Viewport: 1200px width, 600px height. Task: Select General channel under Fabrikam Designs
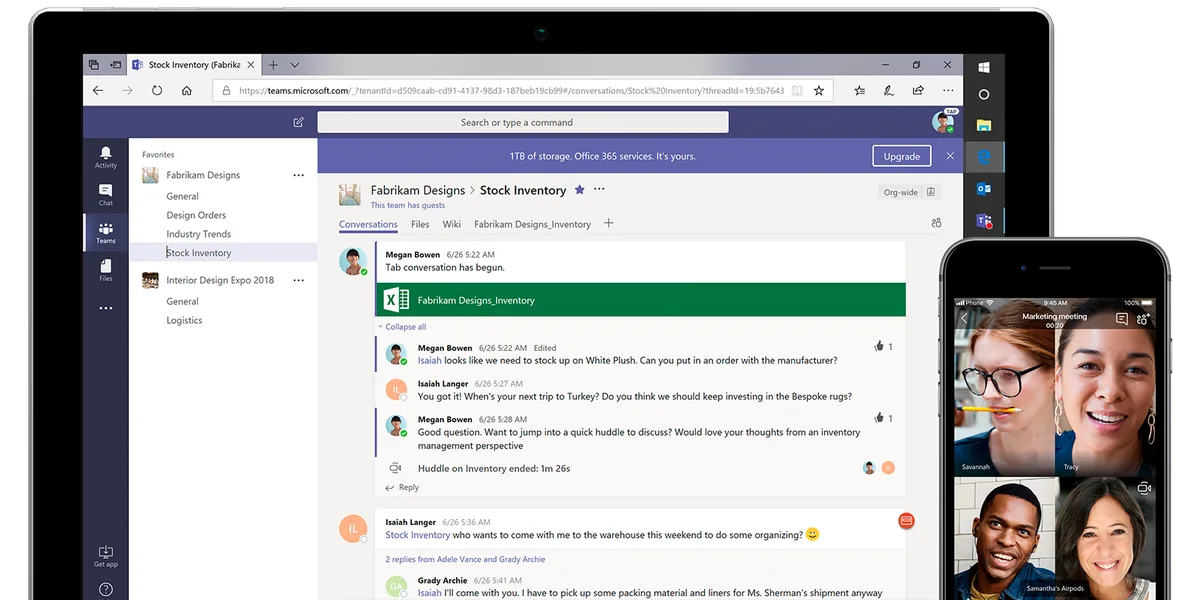(x=182, y=196)
